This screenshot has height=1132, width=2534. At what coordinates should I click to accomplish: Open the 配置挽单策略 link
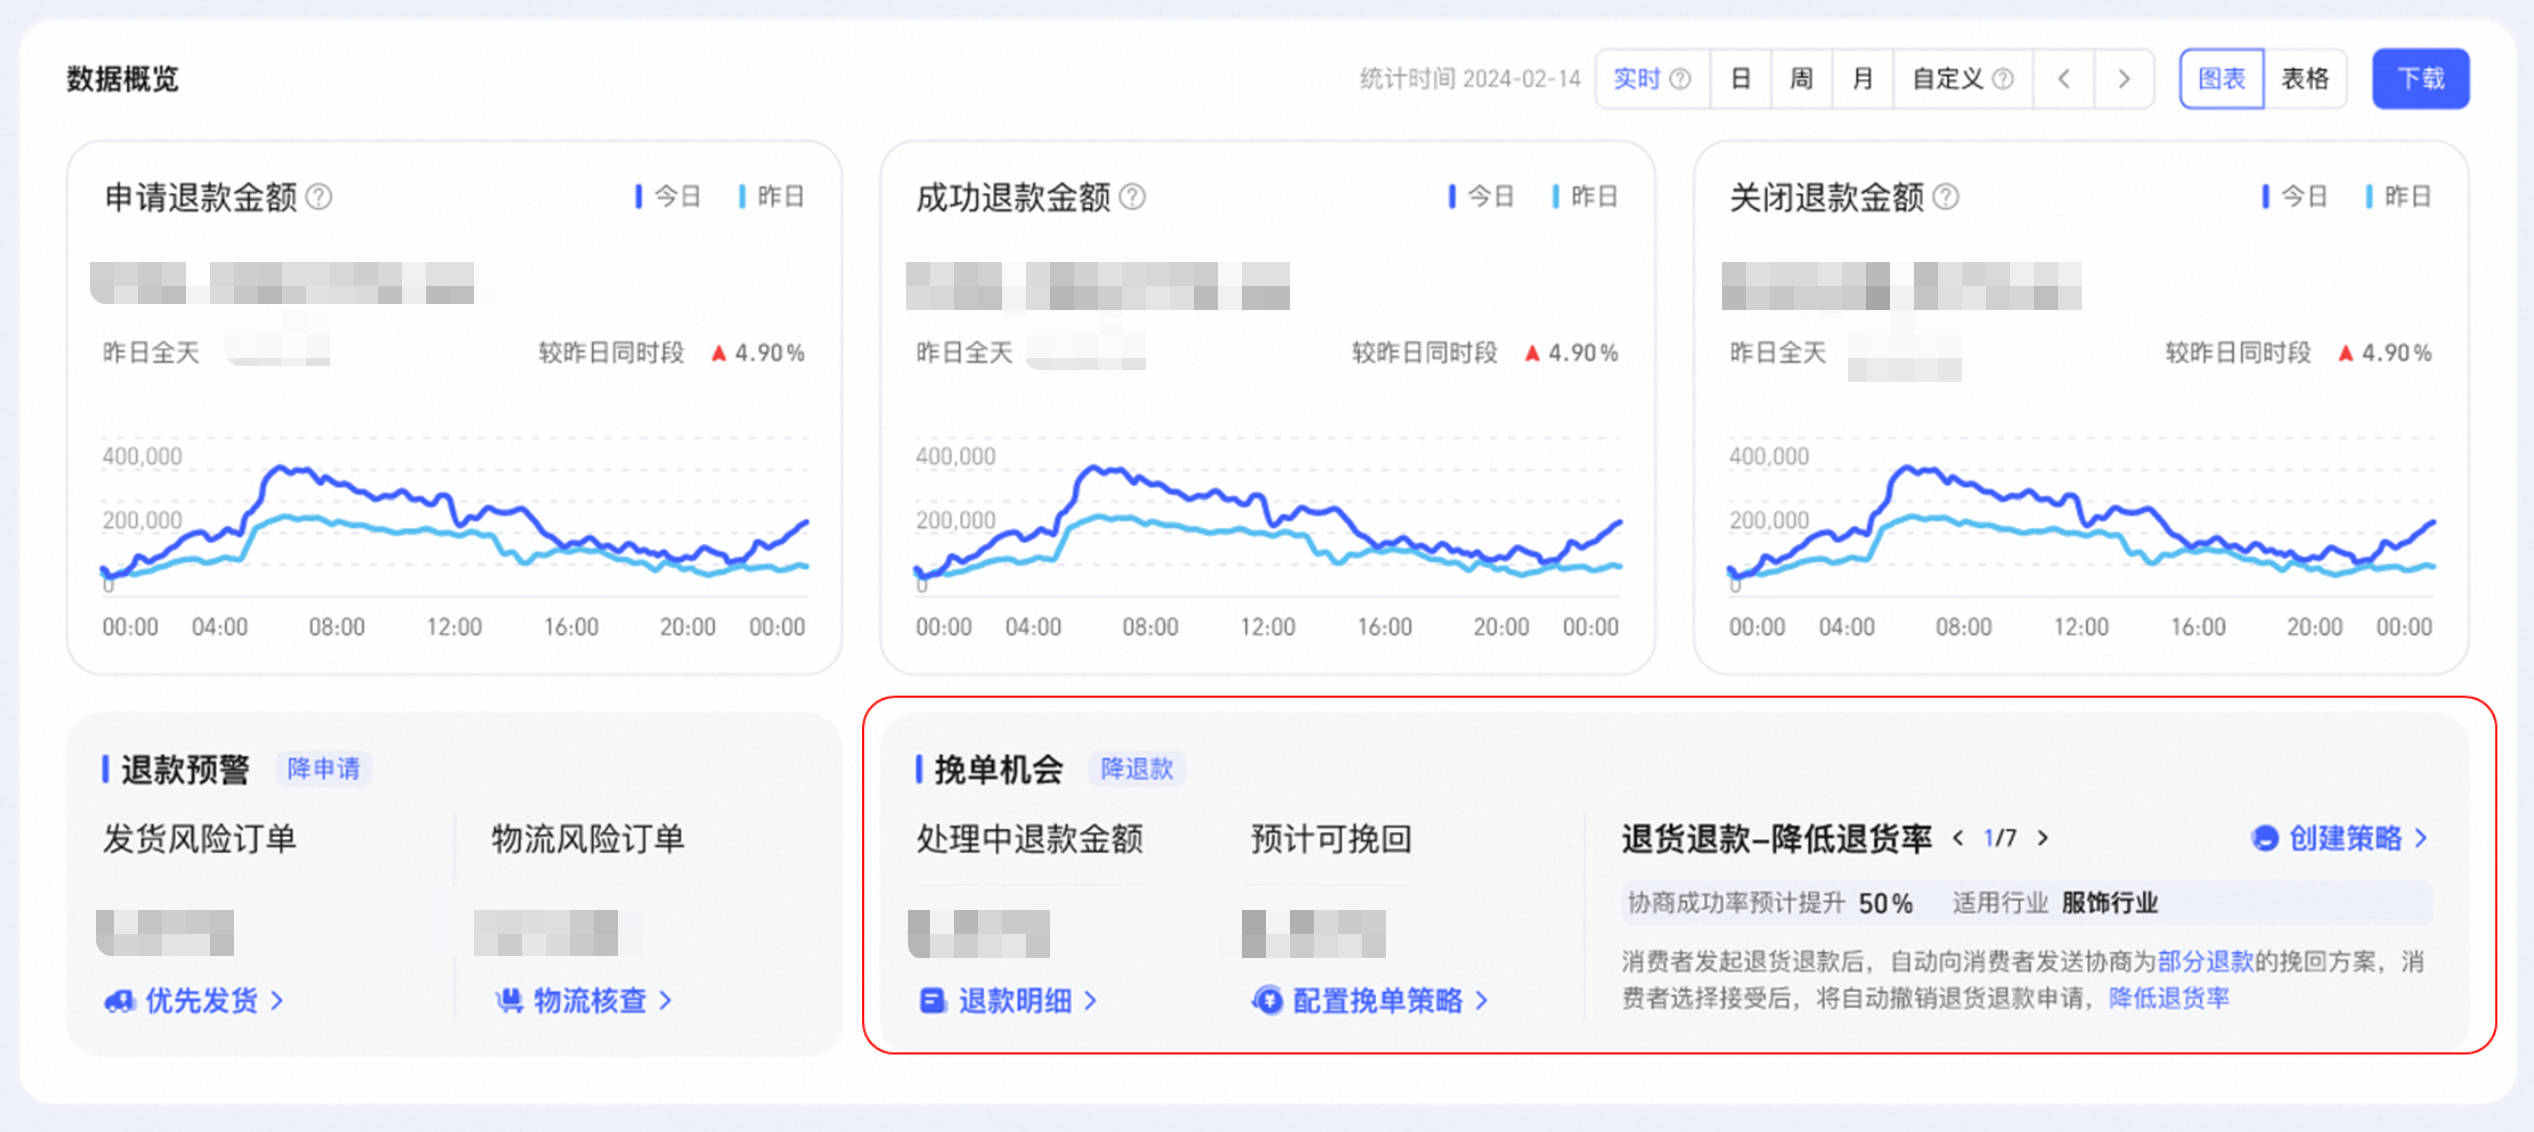(x=1379, y=1000)
